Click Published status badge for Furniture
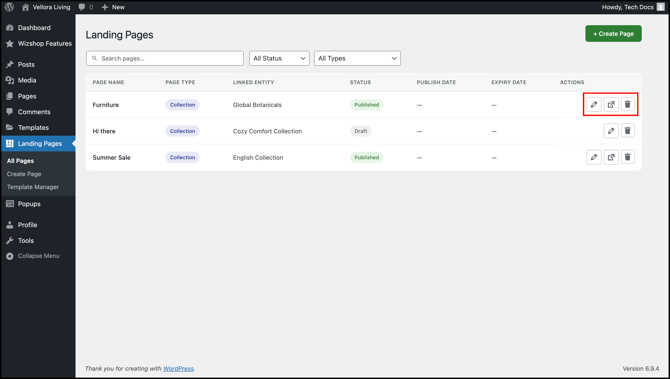The width and height of the screenshot is (670, 379). pyautogui.click(x=367, y=105)
